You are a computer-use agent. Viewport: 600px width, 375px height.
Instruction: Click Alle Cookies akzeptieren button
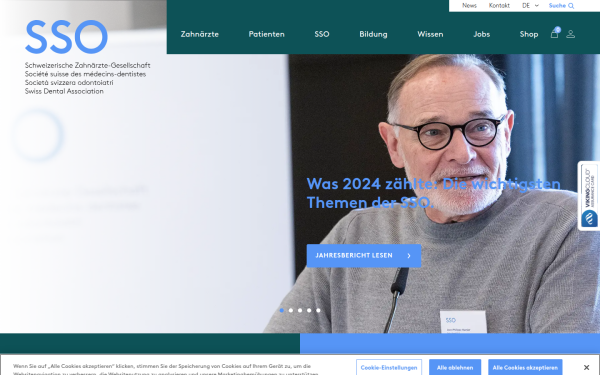click(x=525, y=367)
